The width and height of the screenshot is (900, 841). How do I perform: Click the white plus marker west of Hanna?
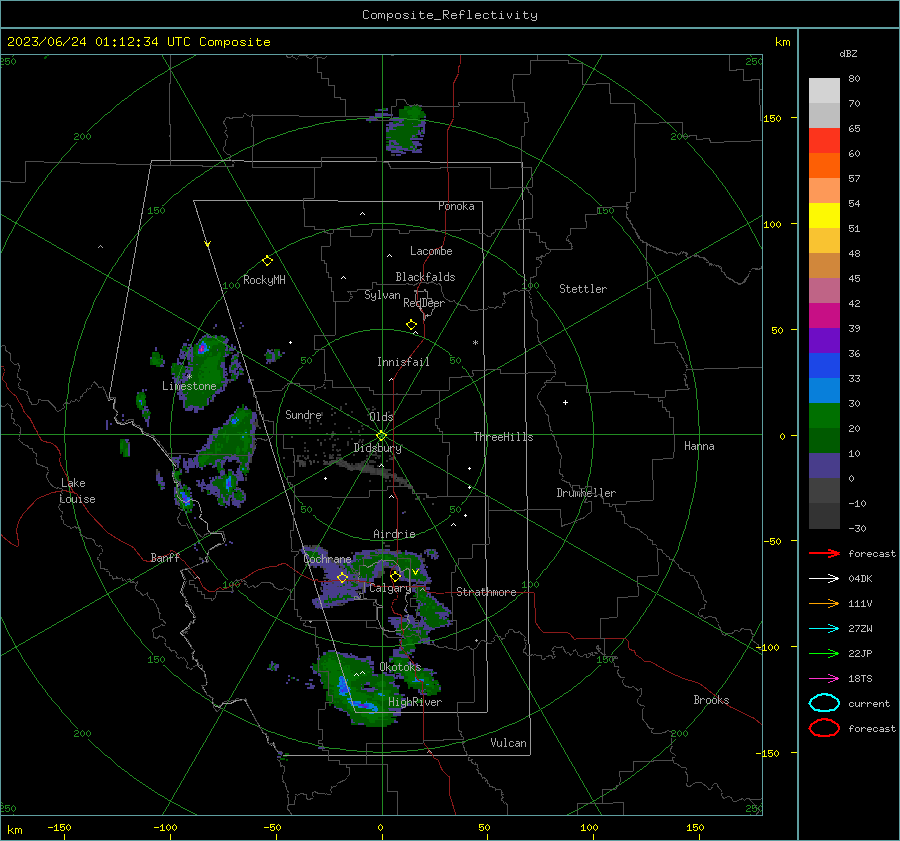click(x=565, y=402)
